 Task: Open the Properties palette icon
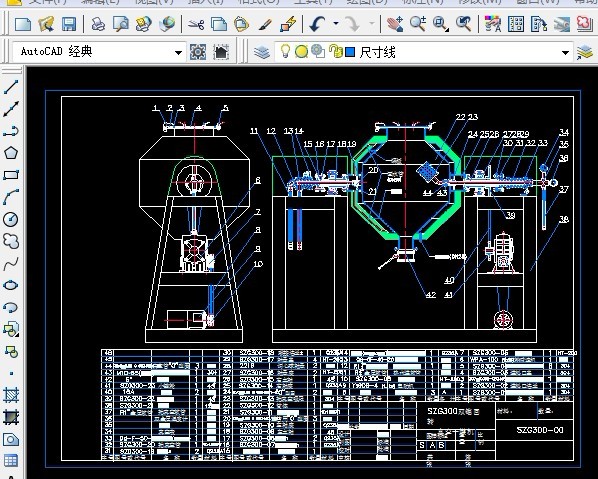point(492,24)
